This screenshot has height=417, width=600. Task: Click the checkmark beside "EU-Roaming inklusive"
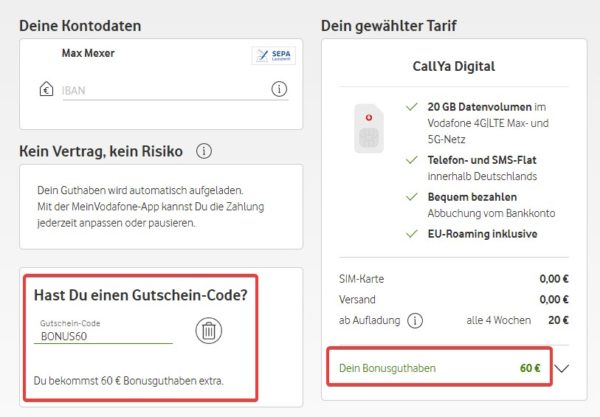click(x=411, y=235)
